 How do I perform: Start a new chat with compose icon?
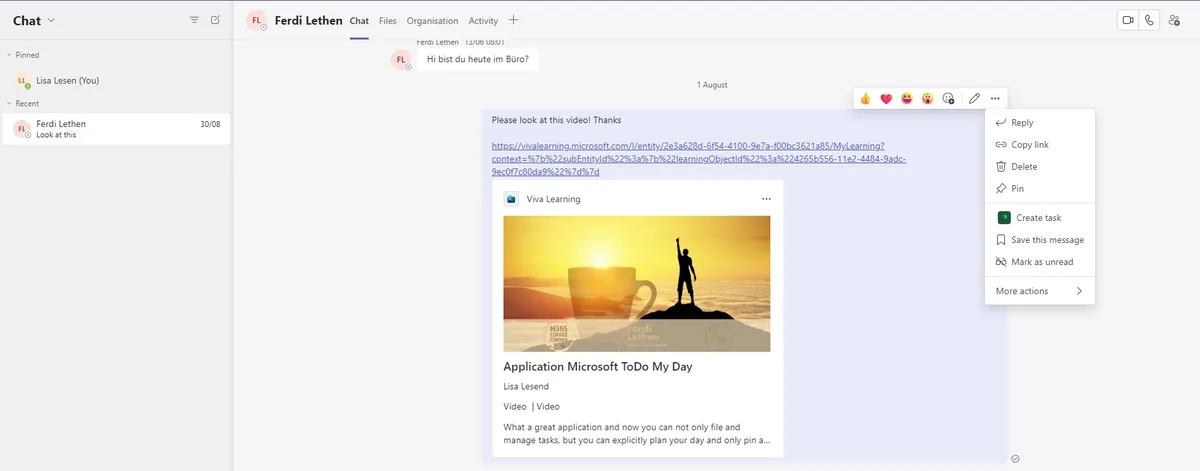point(215,20)
